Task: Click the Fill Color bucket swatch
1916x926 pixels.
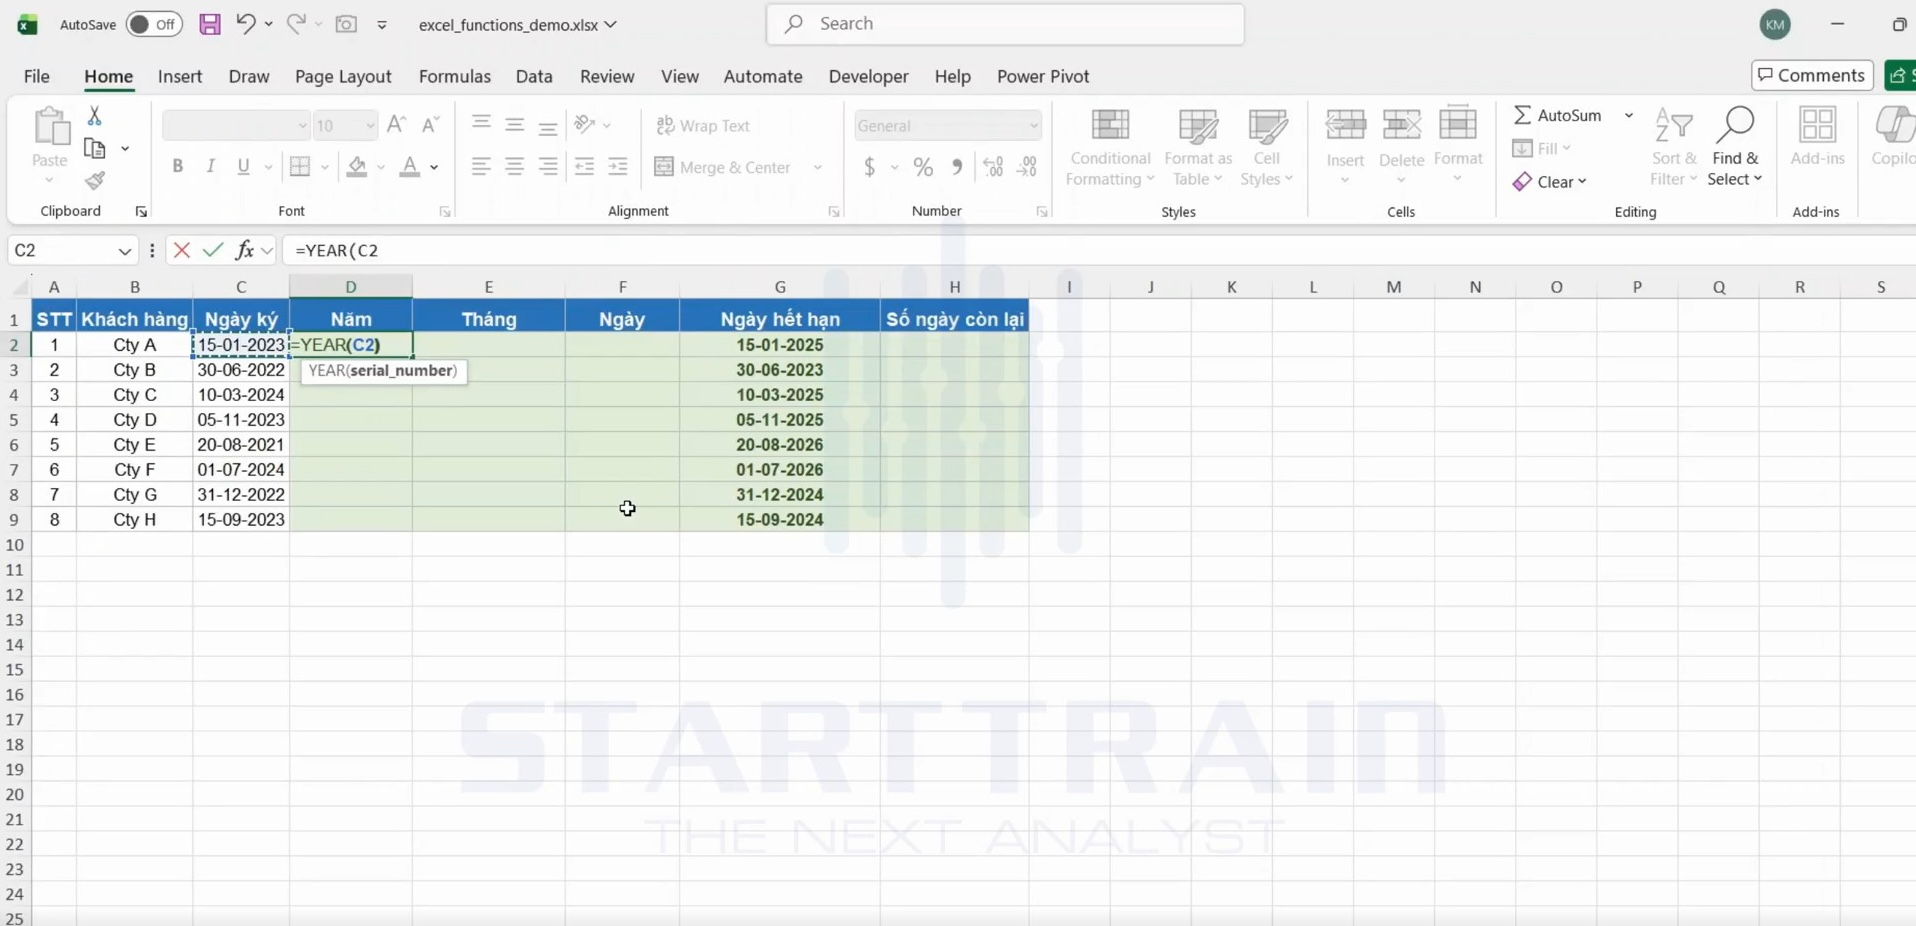Action: click(x=357, y=167)
